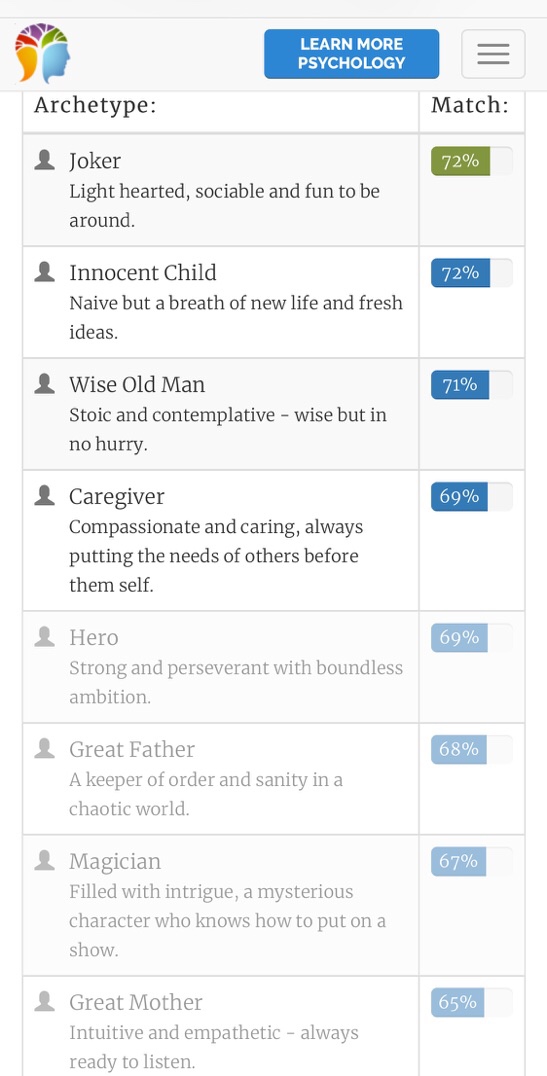Click the person icon beside Great Mother
The image size is (547, 1076).
(45, 1002)
